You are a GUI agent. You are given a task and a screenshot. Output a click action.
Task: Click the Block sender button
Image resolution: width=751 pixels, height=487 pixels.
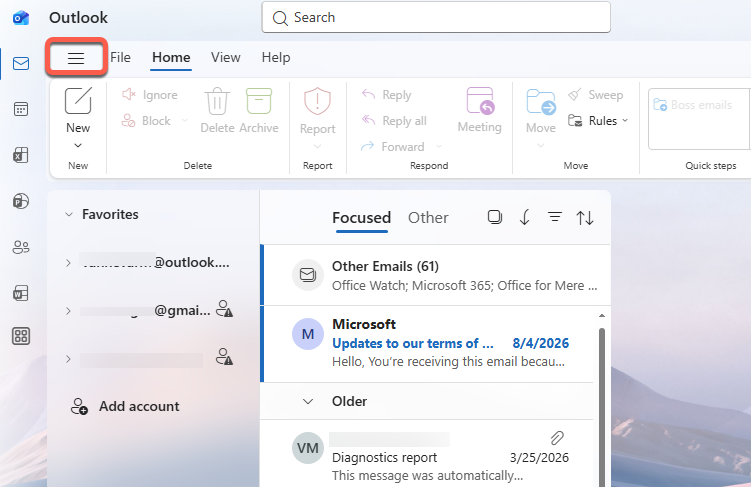click(x=146, y=121)
